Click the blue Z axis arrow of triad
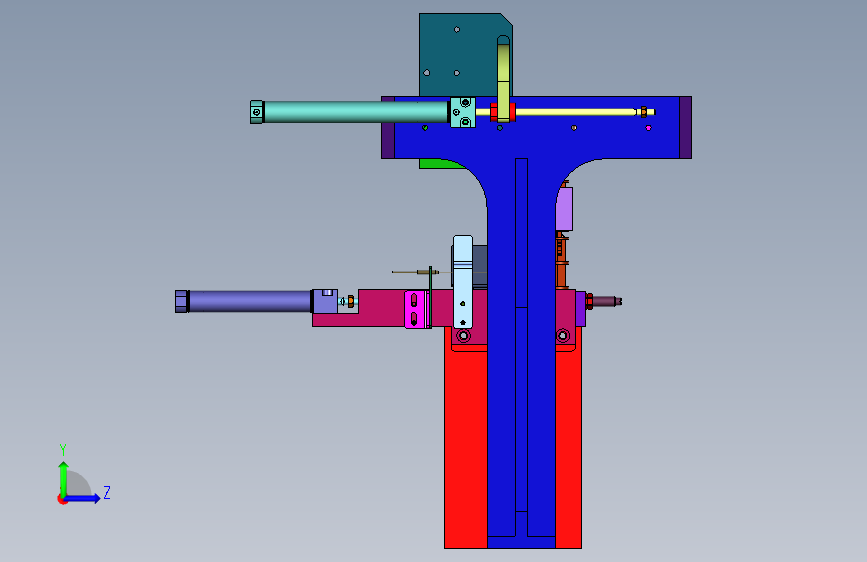The image size is (867, 562). point(83,498)
